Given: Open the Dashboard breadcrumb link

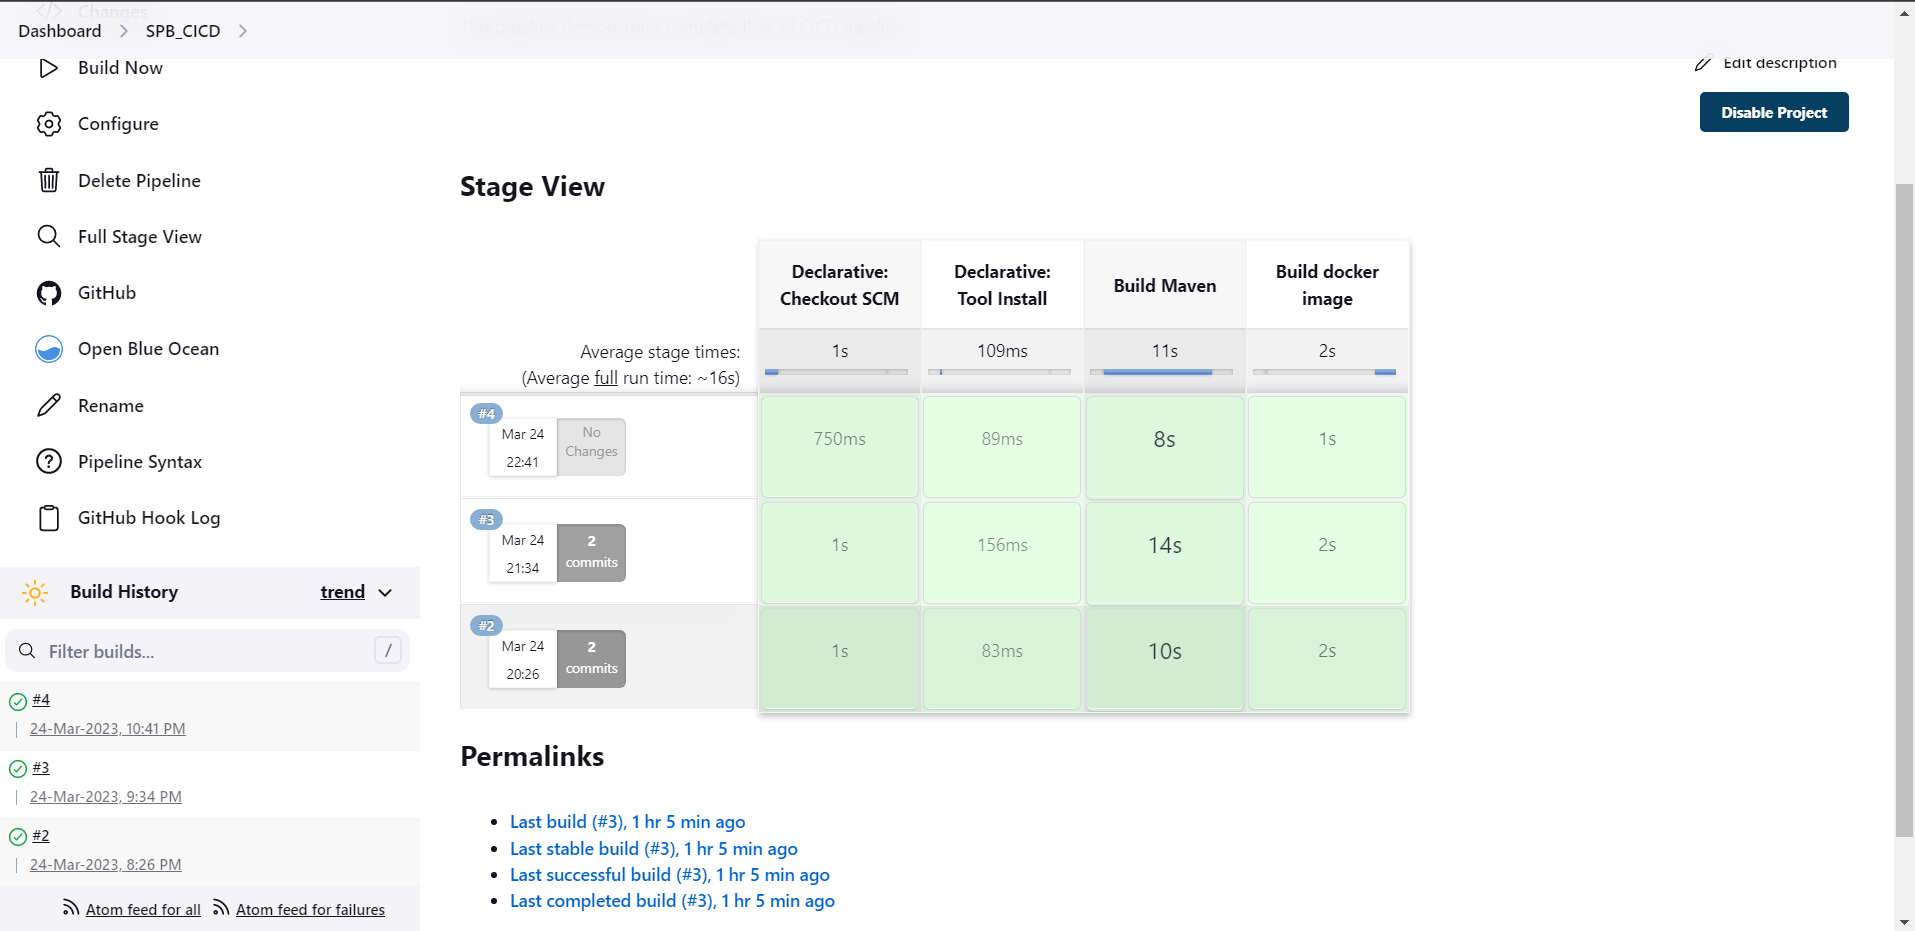Looking at the screenshot, I should (59, 31).
